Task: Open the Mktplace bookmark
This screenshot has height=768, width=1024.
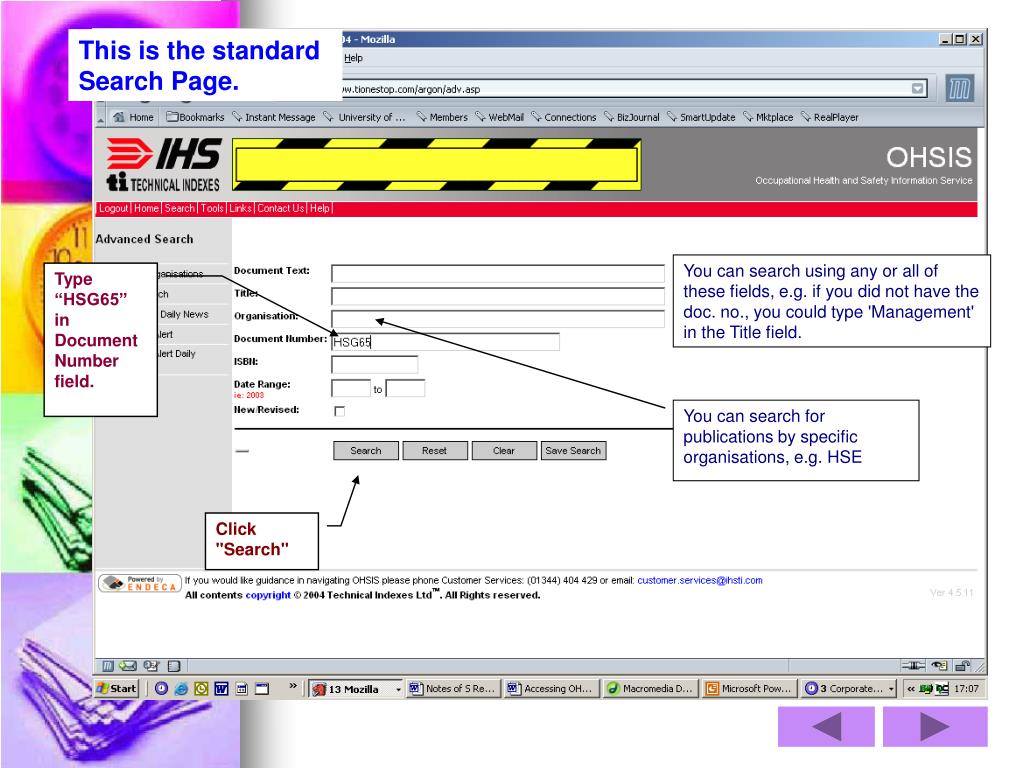Action: (768, 117)
